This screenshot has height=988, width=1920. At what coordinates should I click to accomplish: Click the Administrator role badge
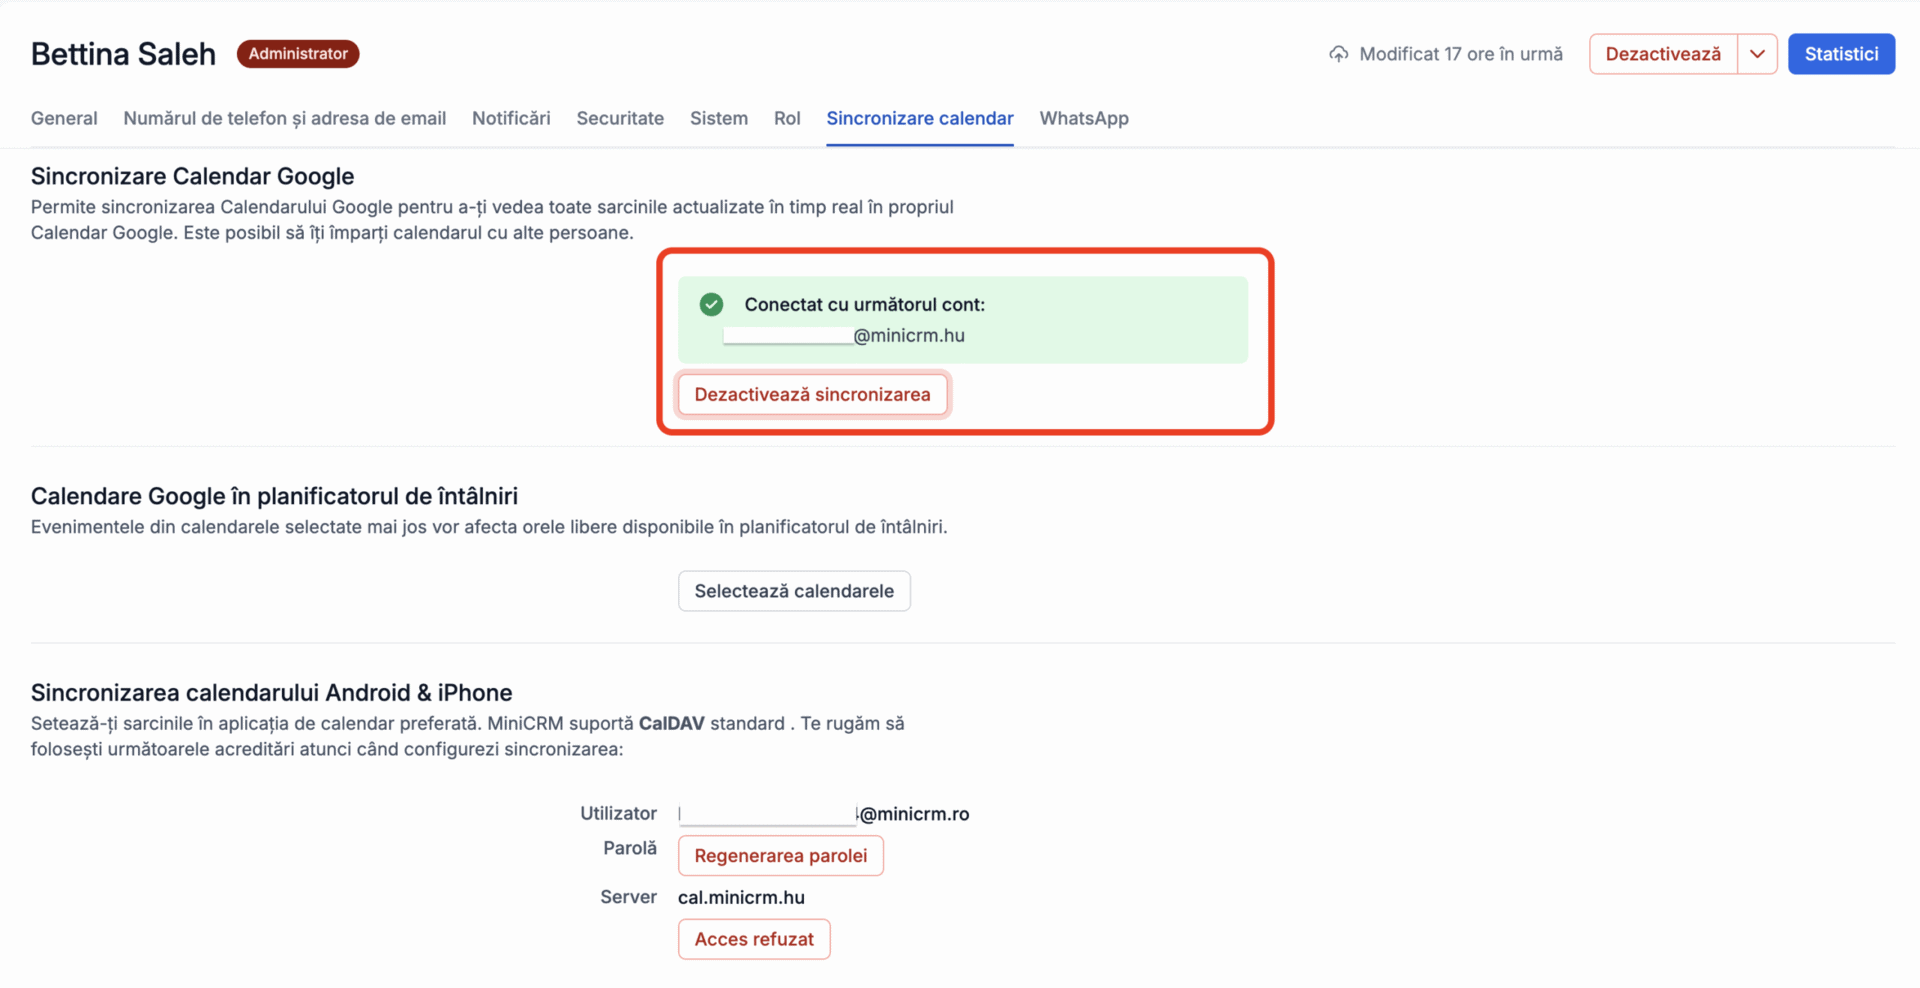[298, 54]
